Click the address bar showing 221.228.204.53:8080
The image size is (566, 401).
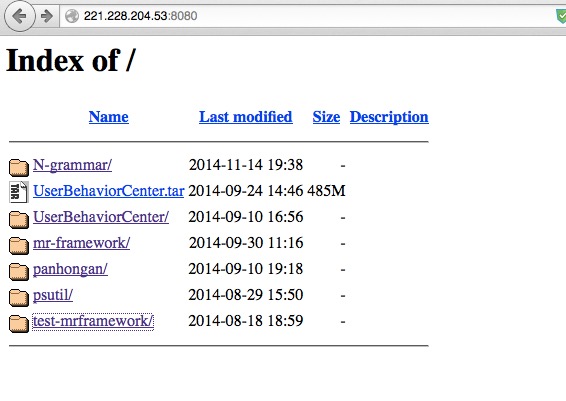(x=307, y=16)
